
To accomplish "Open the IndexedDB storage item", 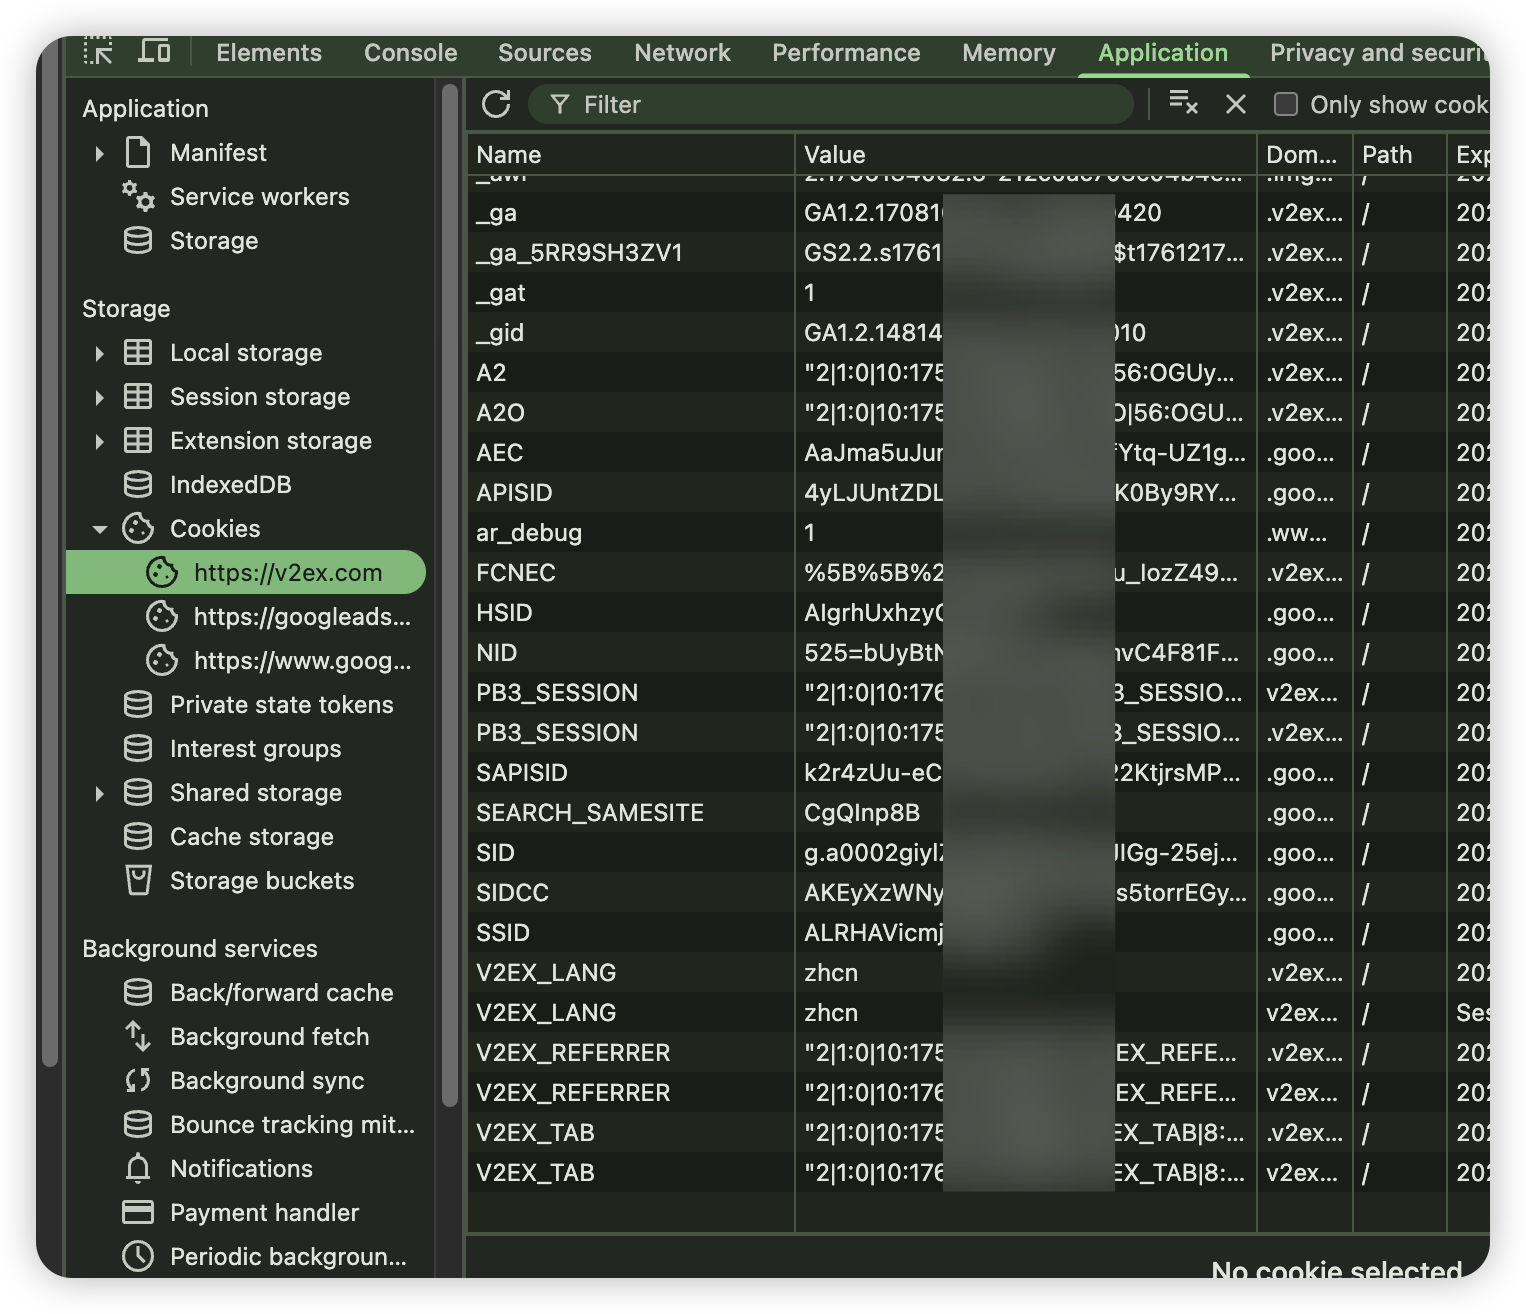I will 230,485.
